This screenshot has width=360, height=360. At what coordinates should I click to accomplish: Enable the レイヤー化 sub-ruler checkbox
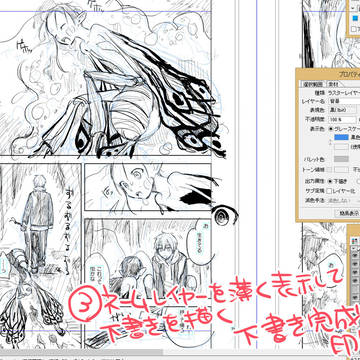point(329,191)
